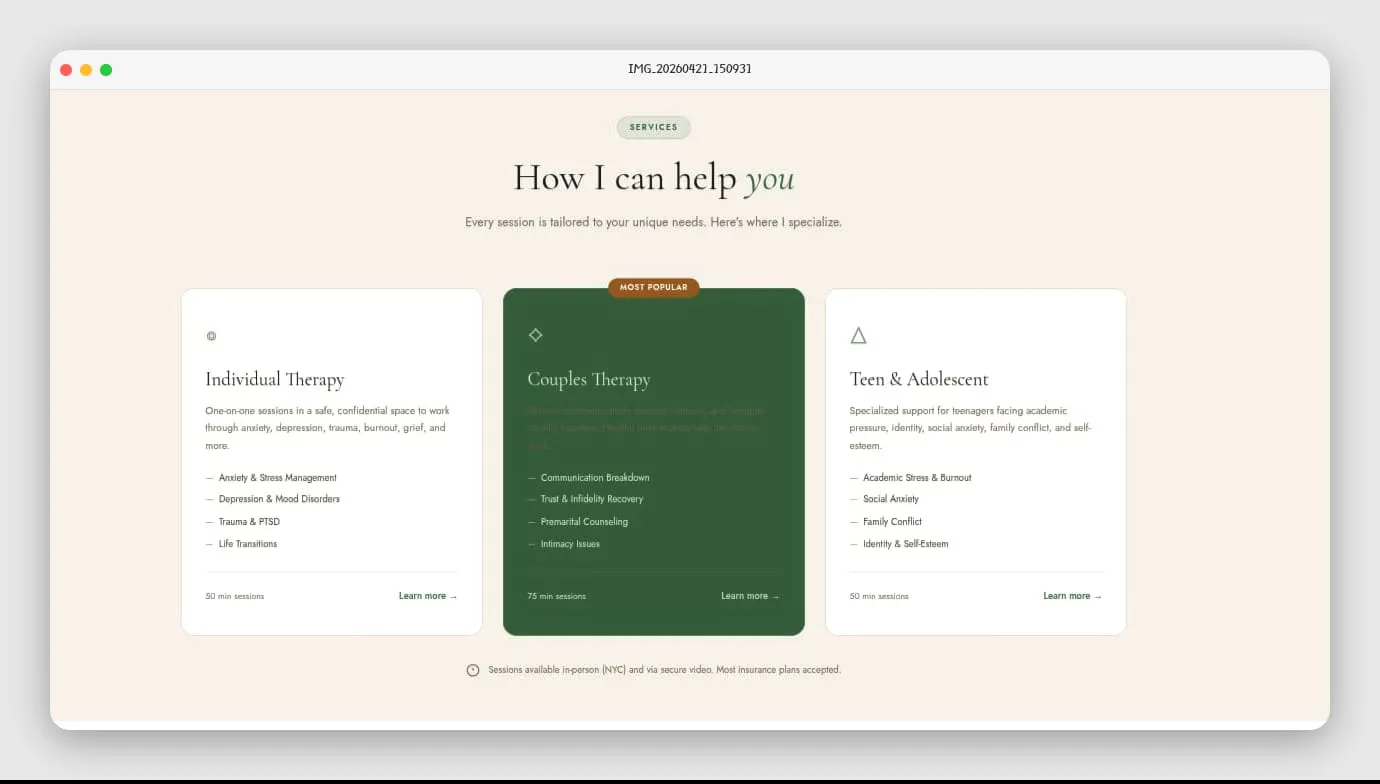
Task: Click 'Family Conflict' list item
Action: 892,522
